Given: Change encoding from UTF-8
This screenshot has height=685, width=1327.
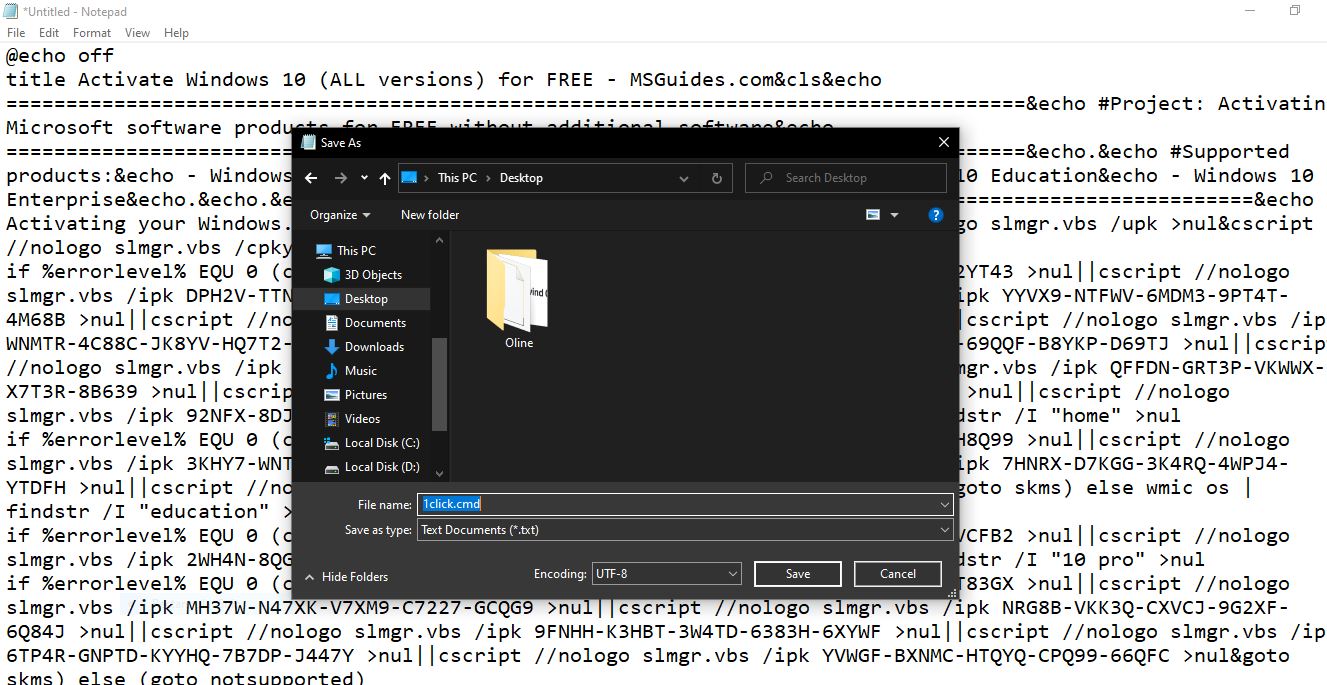Looking at the screenshot, I should pyautogui.click(x=666, y=573).
